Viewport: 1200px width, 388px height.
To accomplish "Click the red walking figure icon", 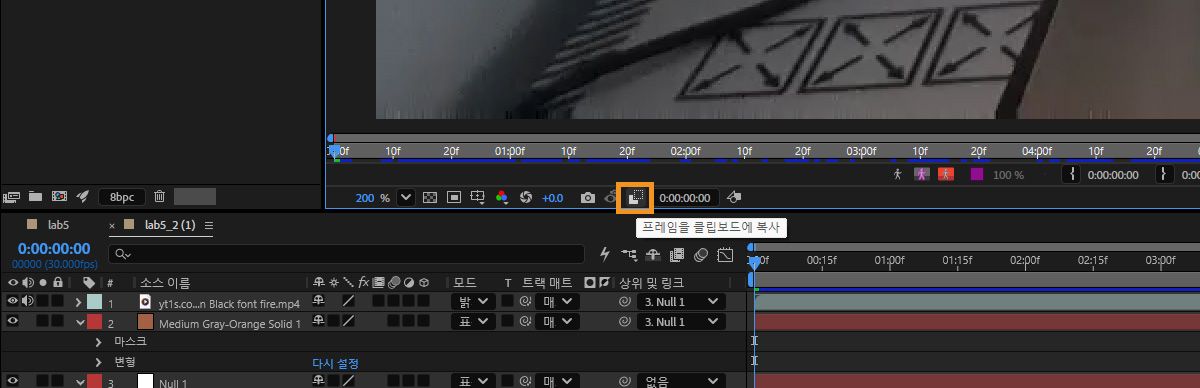I will coord(946,174).
